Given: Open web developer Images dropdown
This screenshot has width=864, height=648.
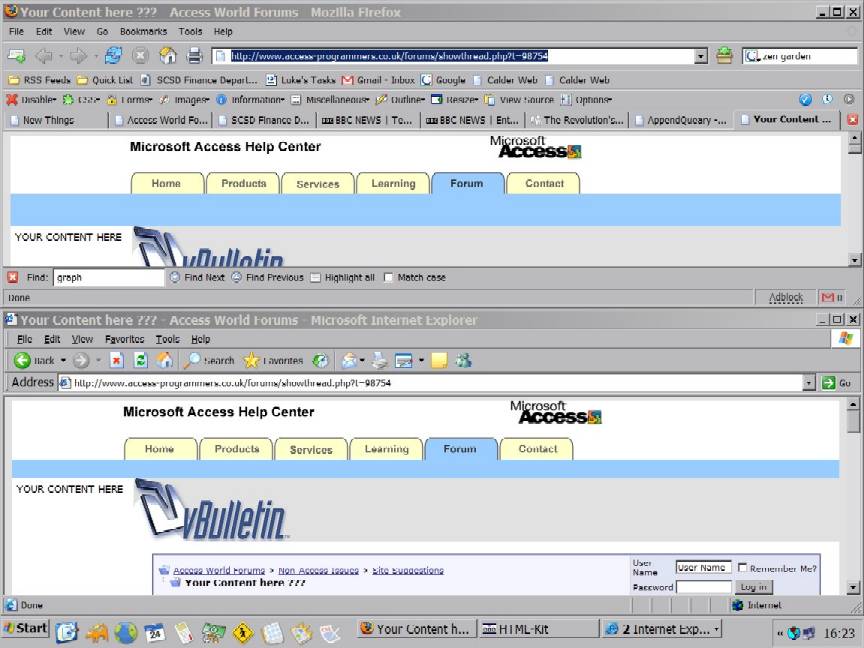Looking at the screenshot, I should [x=185, y=100].
